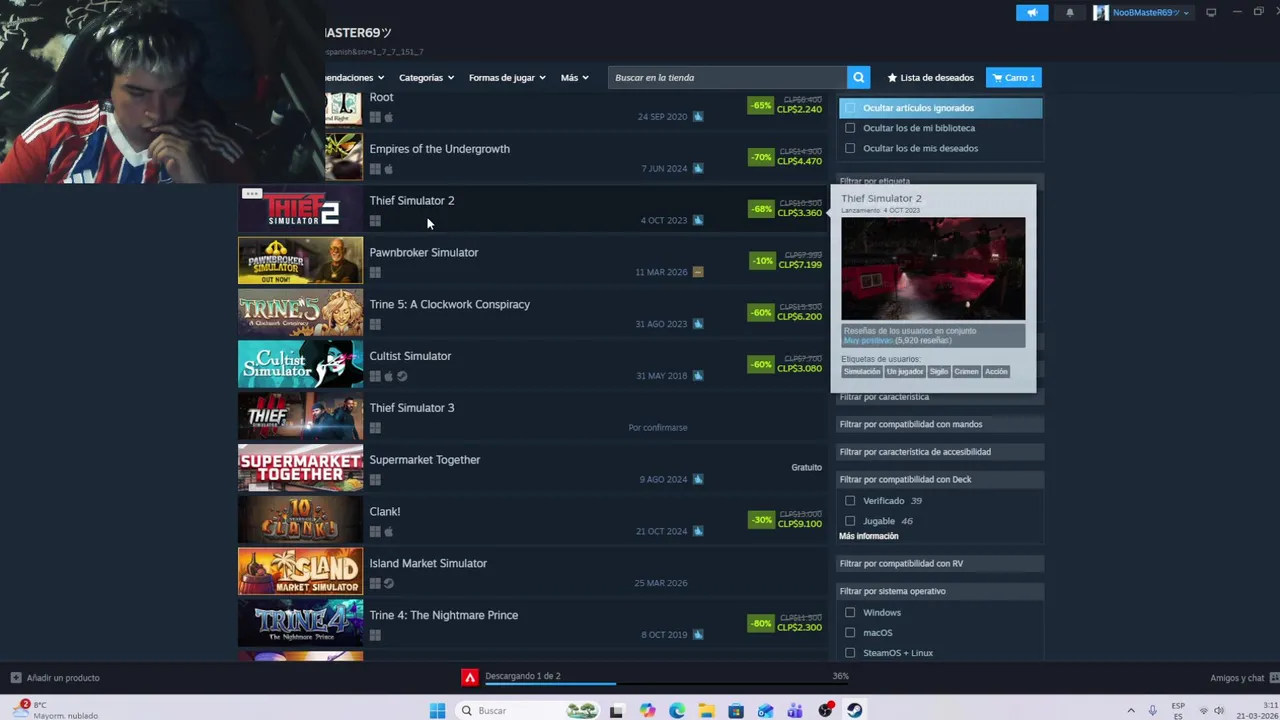Click the Steam icon in taskbar
1280x720 pixels.
pos(855,711)
